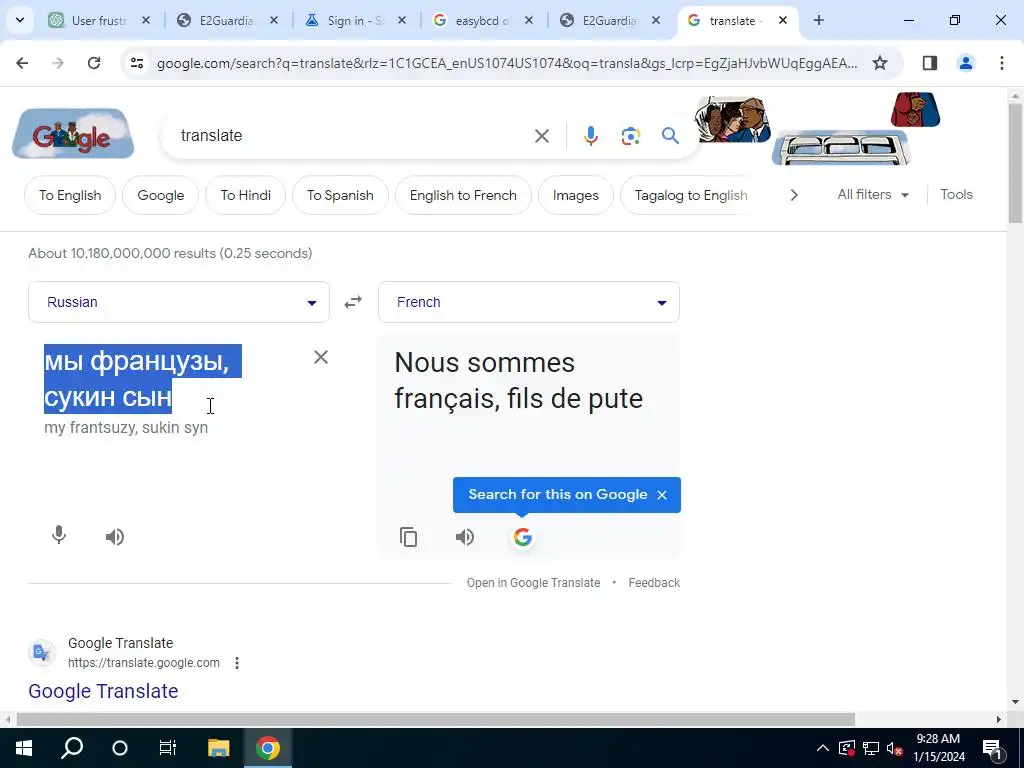The image size is (1024, 768).
Task: Open the volume tray icon
Action: point(895,748)
